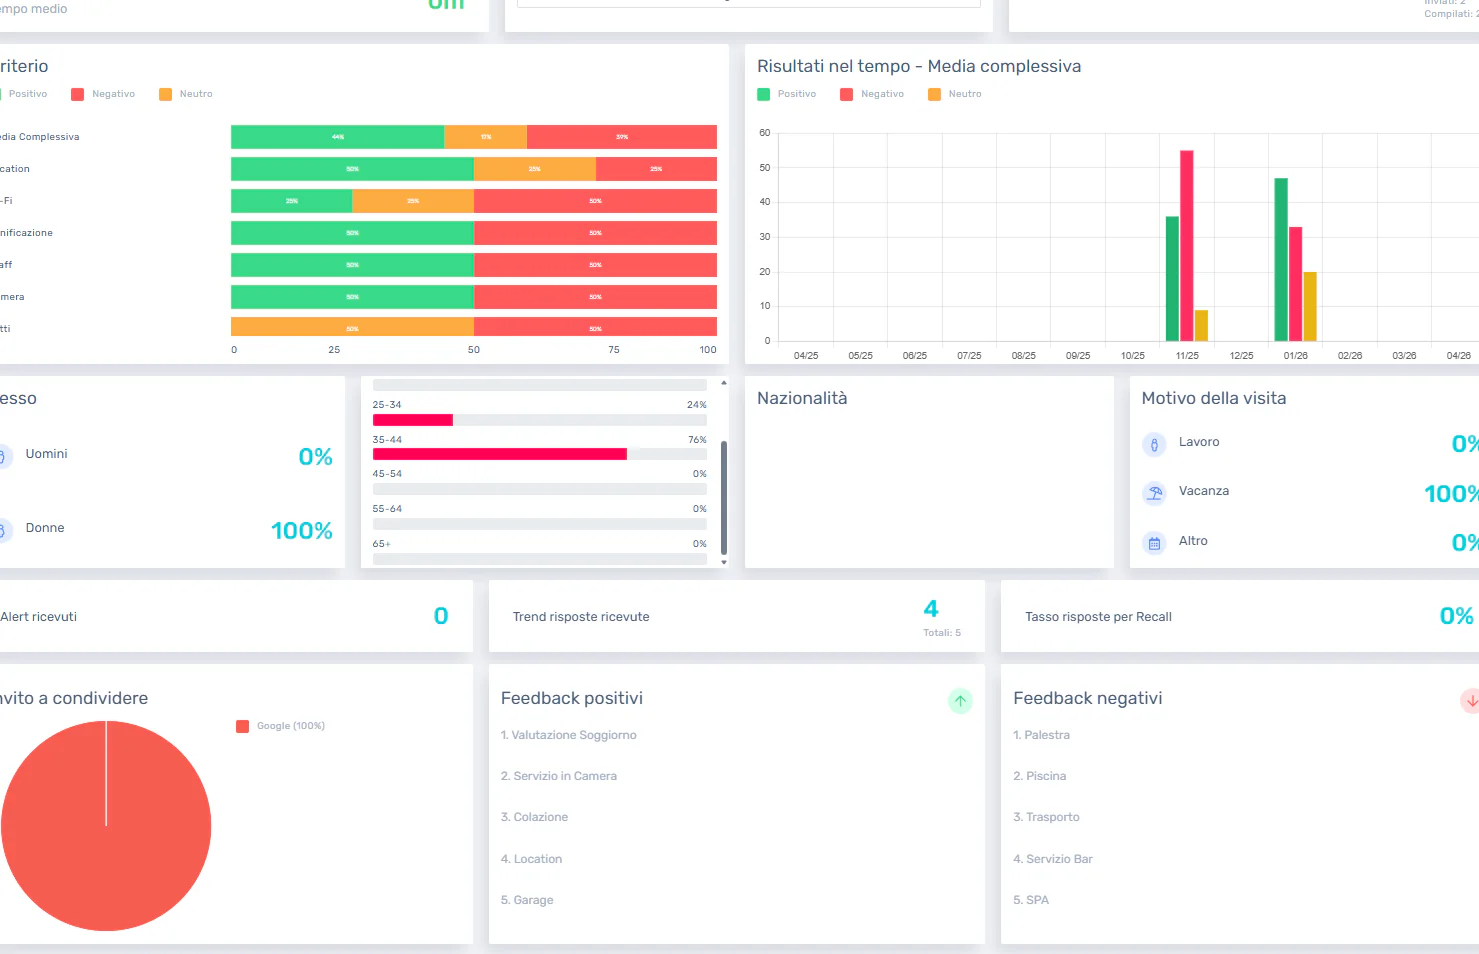Viewport: 1479px width, 954px height.
Task: Open the Valutazione Soggiorno positive feedback item
Action: [569, 735]
